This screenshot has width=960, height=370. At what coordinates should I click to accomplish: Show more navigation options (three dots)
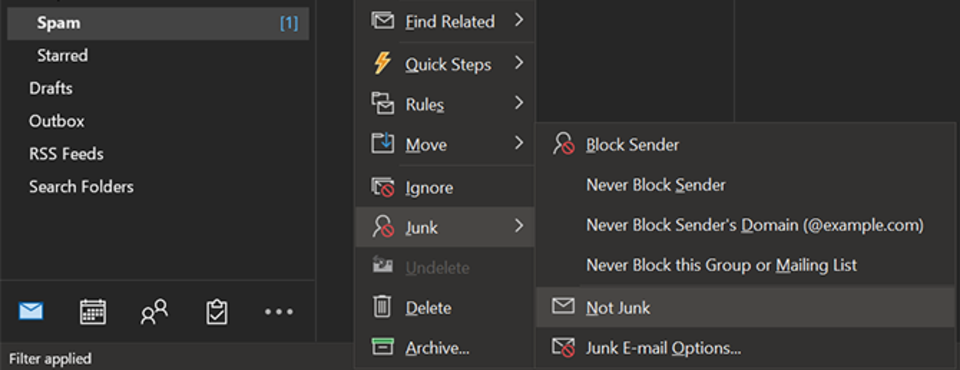[x=279, y=312]
